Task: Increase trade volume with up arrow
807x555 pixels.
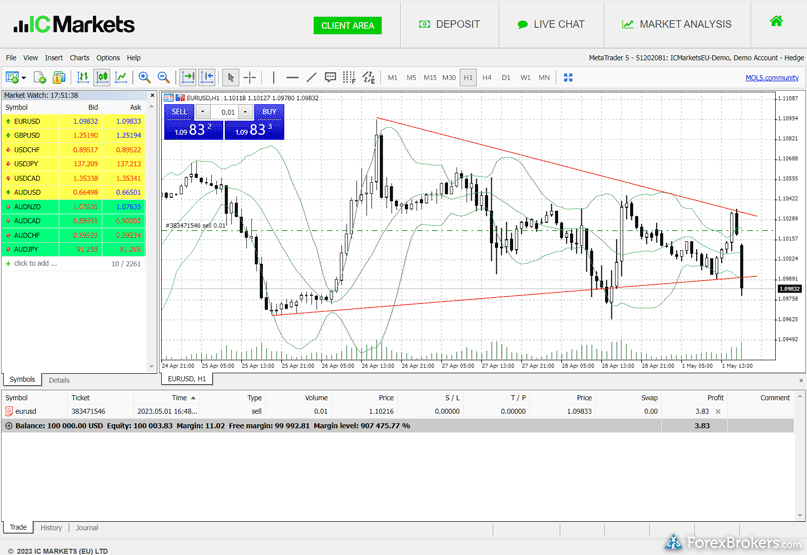Action: (246, 112)
